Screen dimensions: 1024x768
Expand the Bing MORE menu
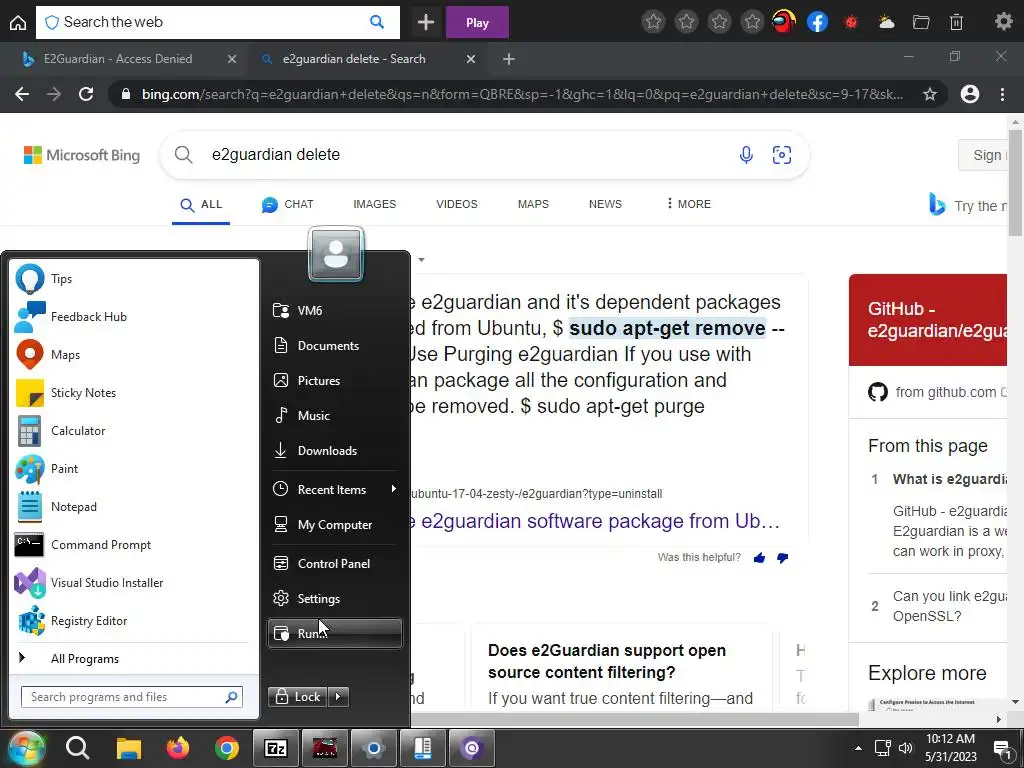688,204
